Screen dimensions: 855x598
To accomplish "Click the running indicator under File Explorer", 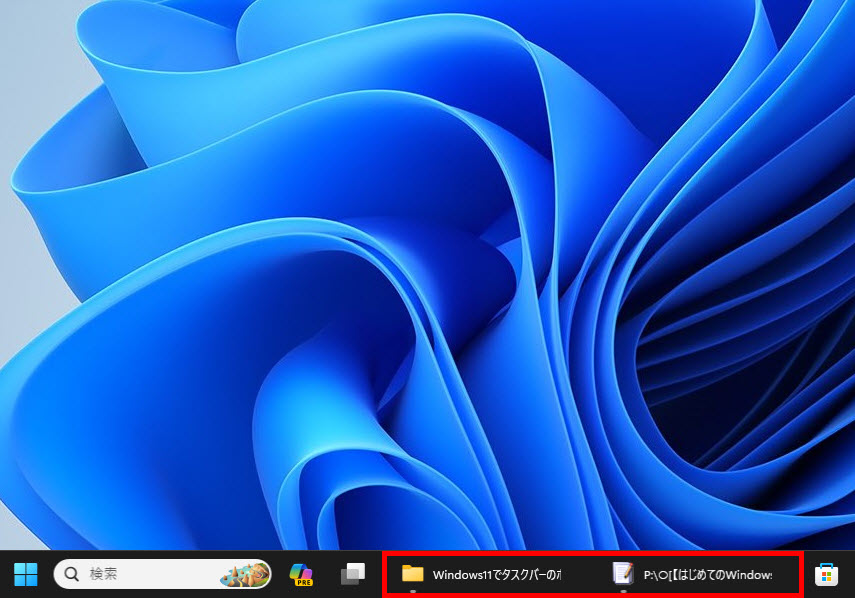I will coord(413,591).
